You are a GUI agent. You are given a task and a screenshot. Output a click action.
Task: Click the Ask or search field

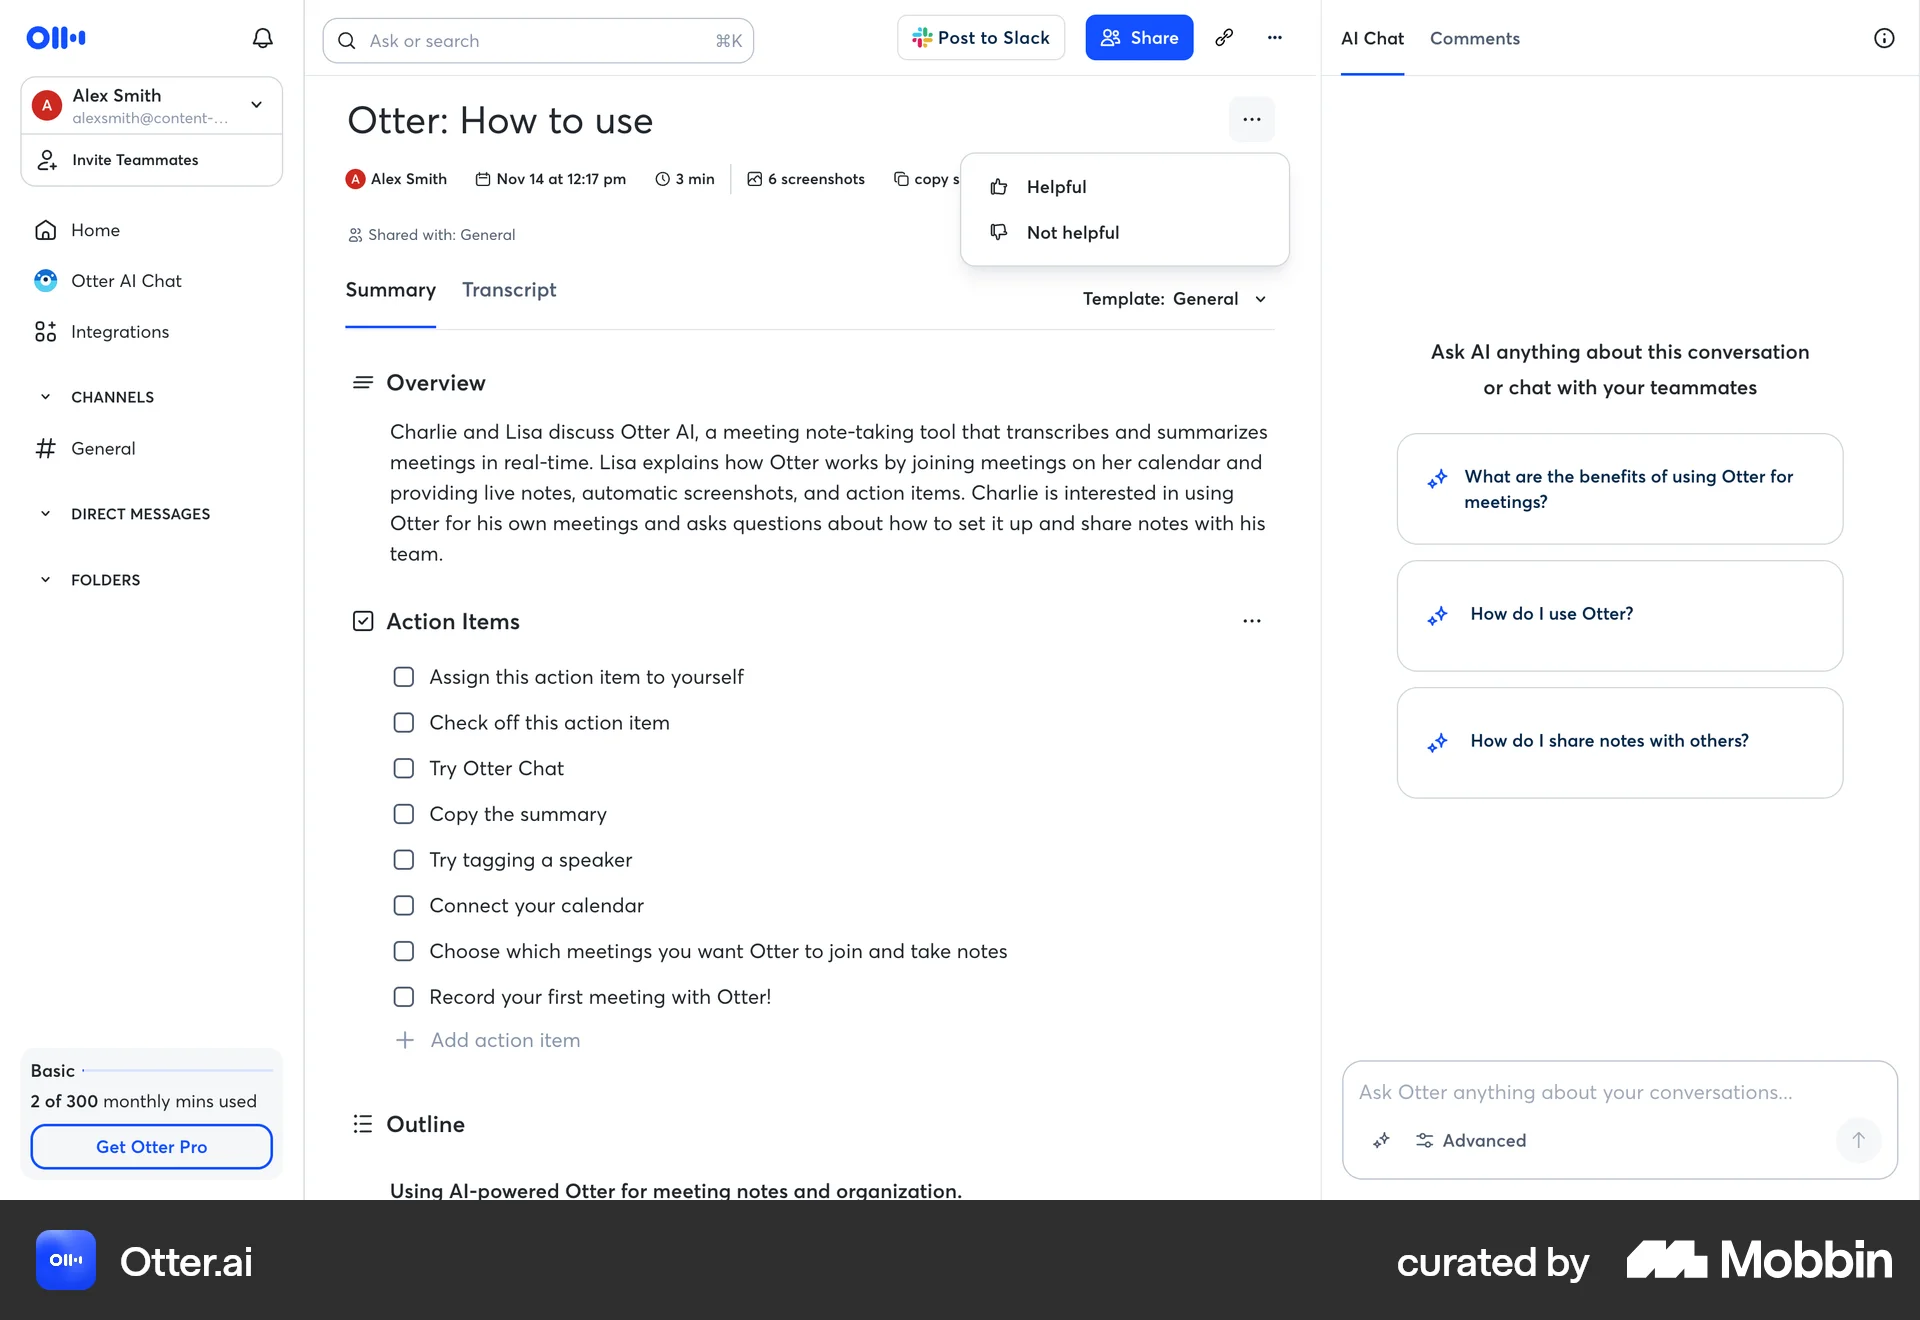538,41
